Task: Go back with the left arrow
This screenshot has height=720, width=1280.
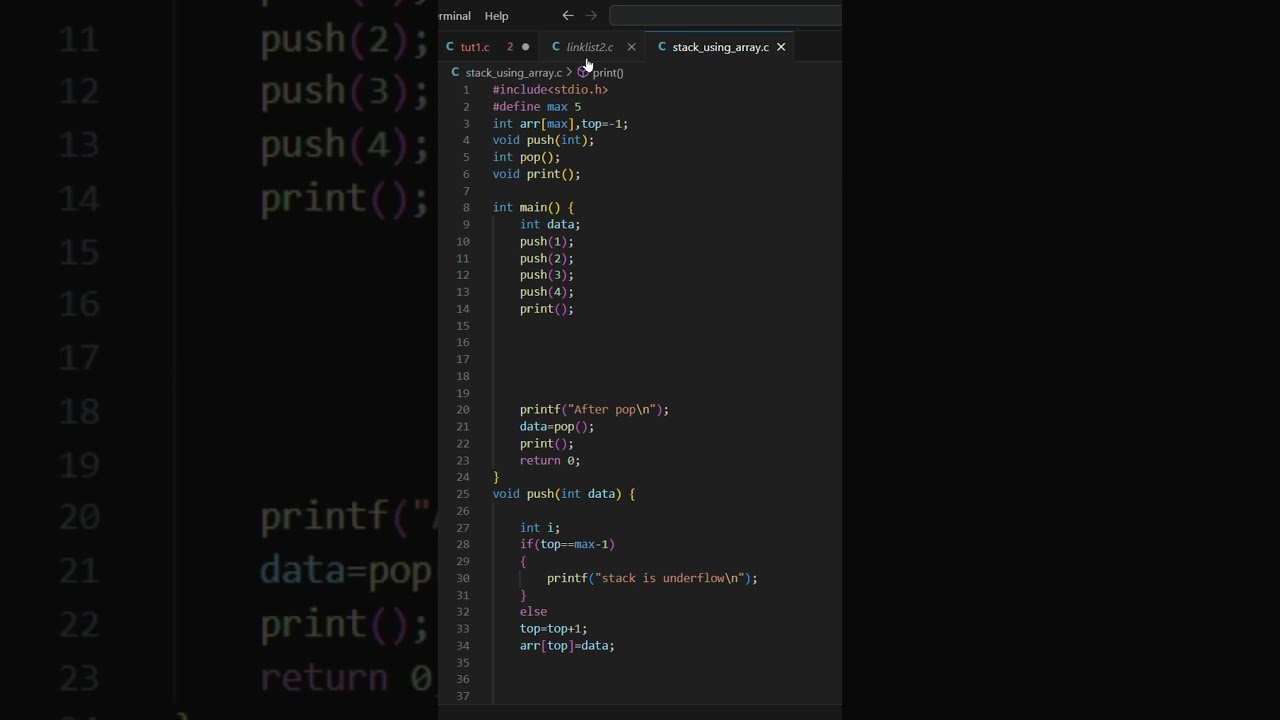Action: coord(568,15)
